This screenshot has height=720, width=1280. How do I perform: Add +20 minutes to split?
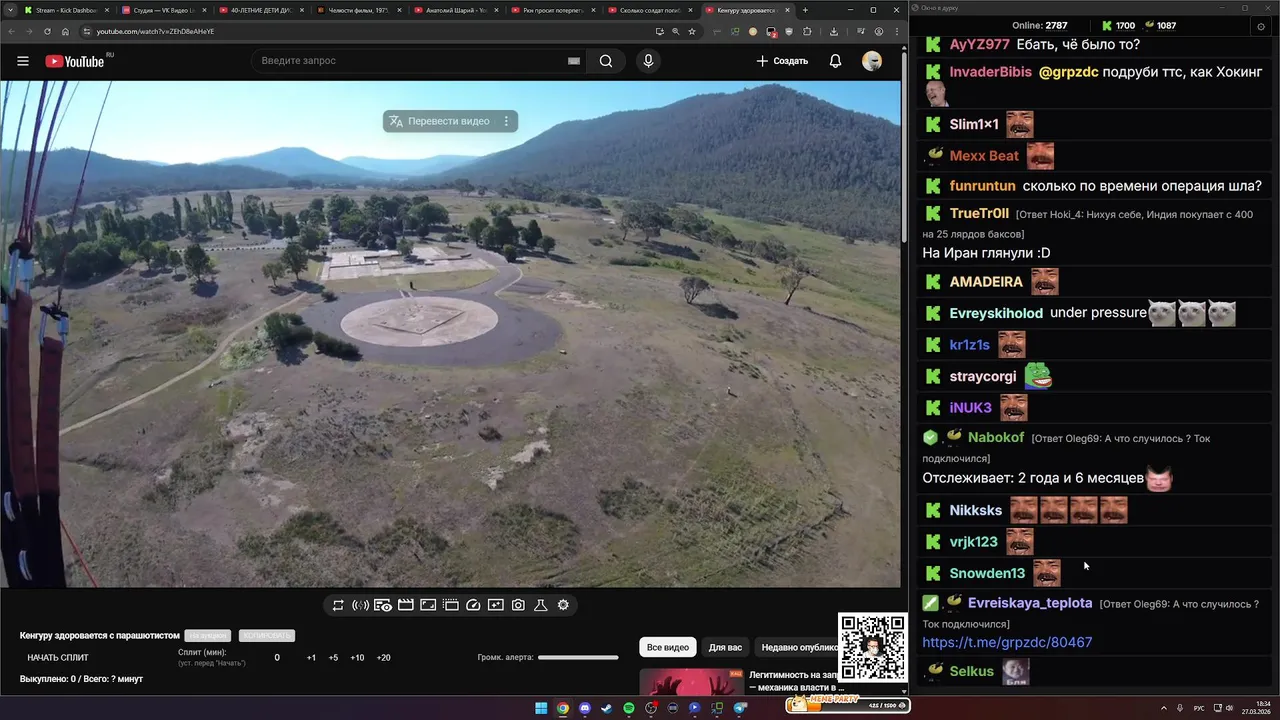[x=383, y=658]
